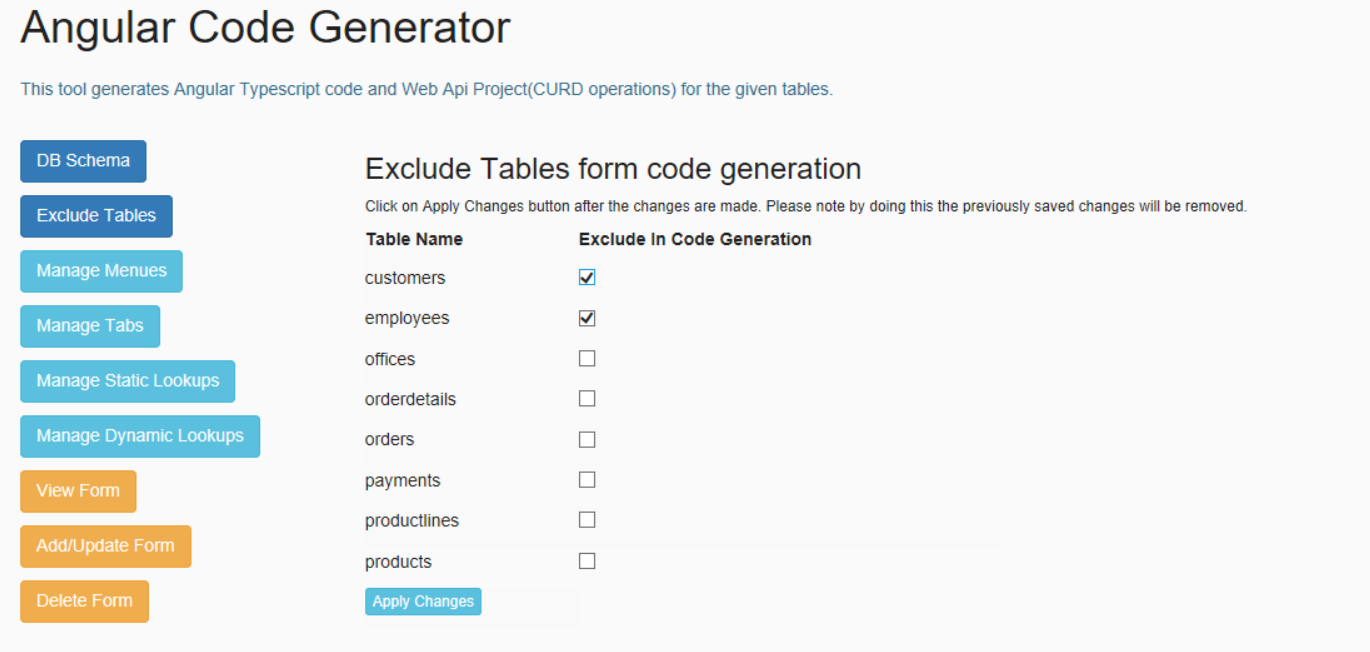1370x652 pixels.
Task: Open Manage Static Lookups
Action: click(127, 381)
